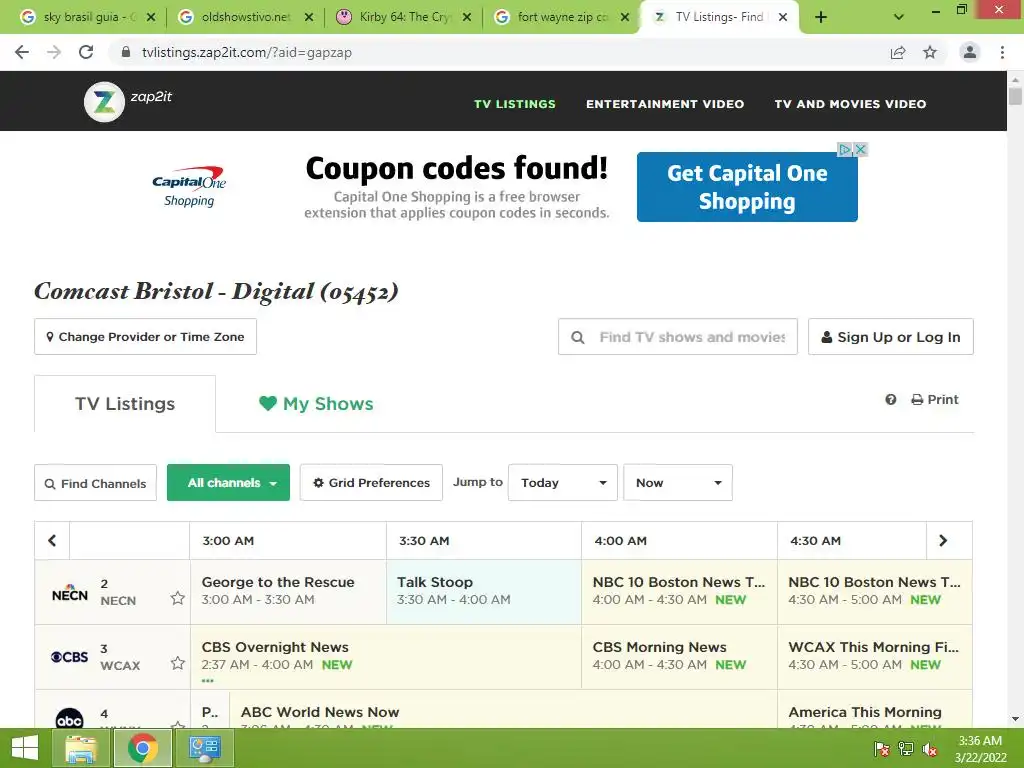Open the WCAX This Morning listing
Viewport: 1024px width, 768px height.
(875, 656)
